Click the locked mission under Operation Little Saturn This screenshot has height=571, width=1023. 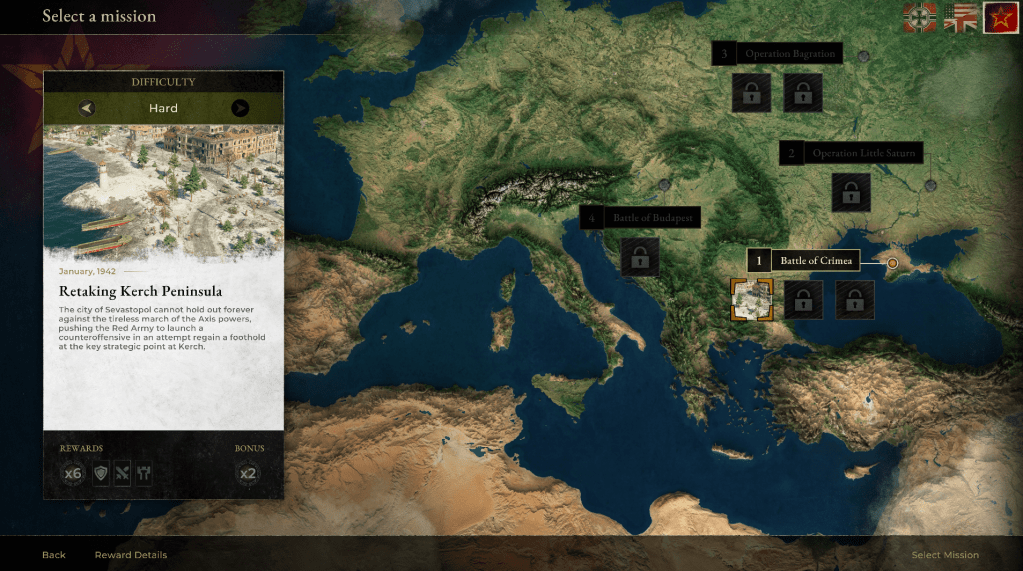click(x=851, y=193)
